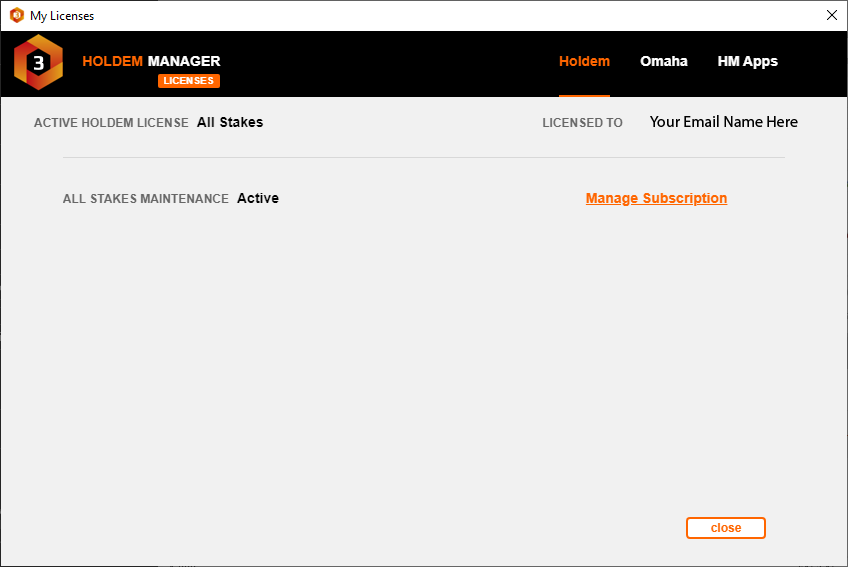The image size is (848, 567).
Task: Click 'Your Email Name Here' text
Action: (724, 122)
